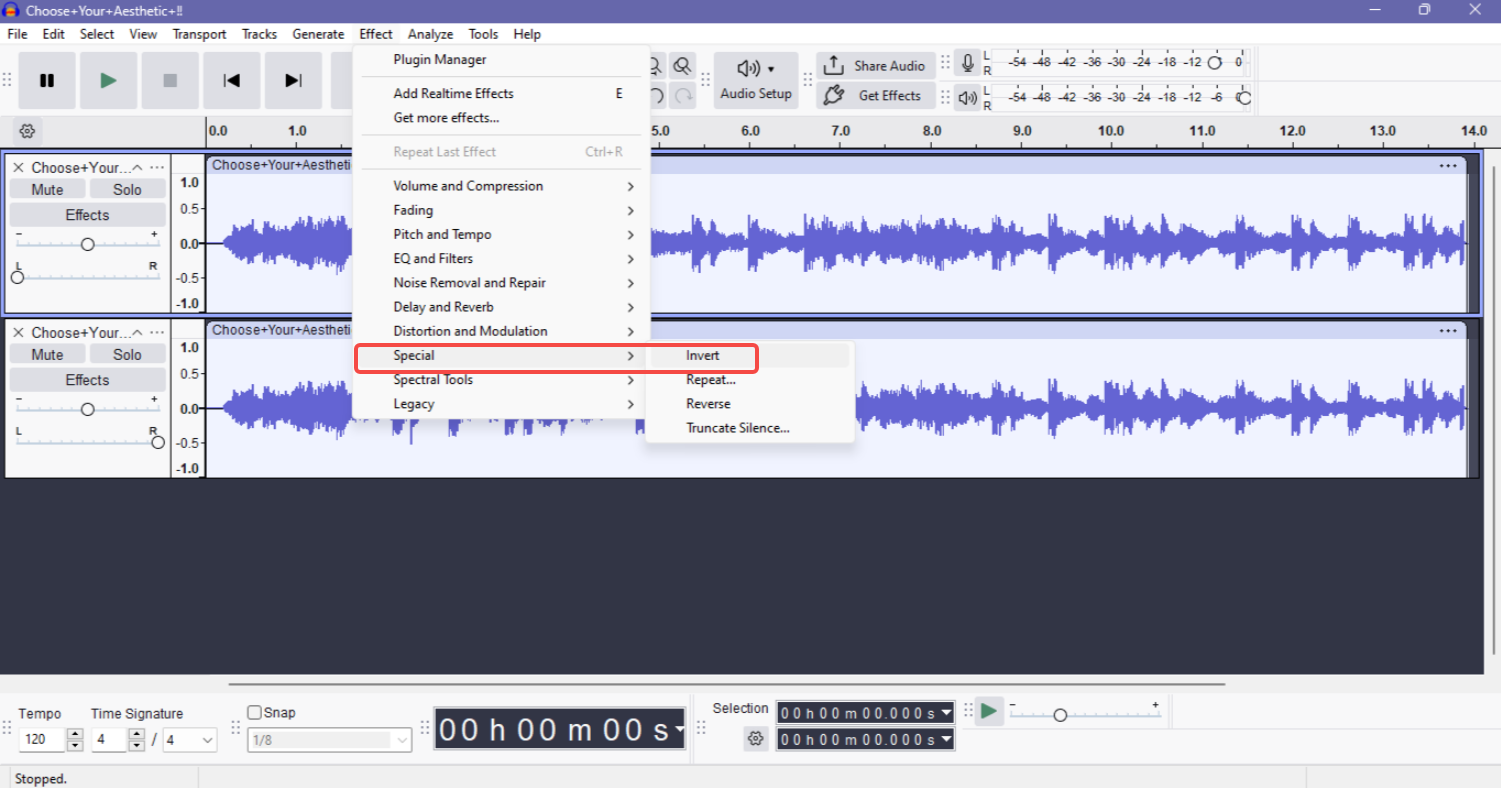The height and width of the screenshot is (788, 1501).
Task: Click the Stop transport button
Action: click(170, 81)
